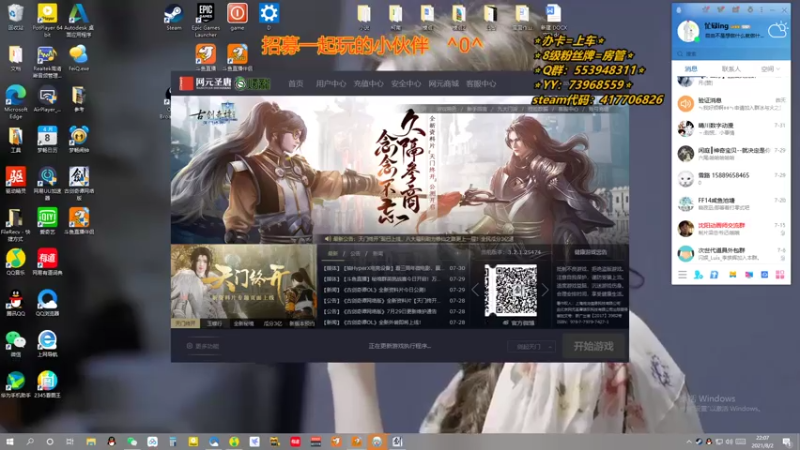
Task: Click the taskbar clock showing 22:07
Action: click(762, 441)
